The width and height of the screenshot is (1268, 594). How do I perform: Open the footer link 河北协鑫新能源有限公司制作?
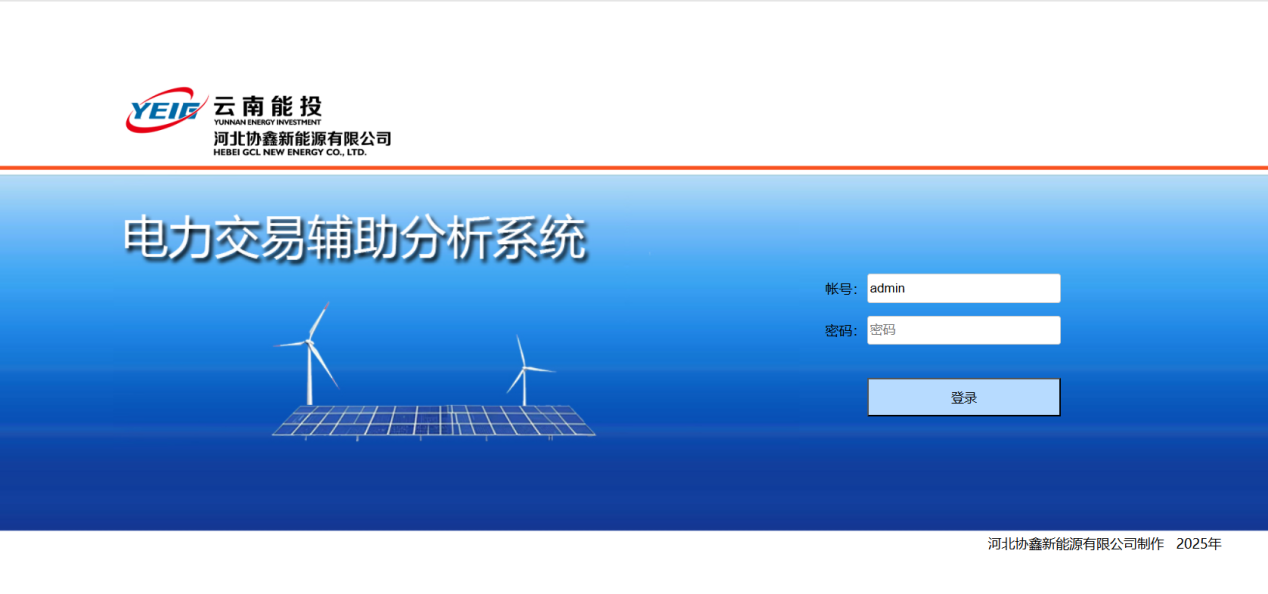[x=1074, y=543]
